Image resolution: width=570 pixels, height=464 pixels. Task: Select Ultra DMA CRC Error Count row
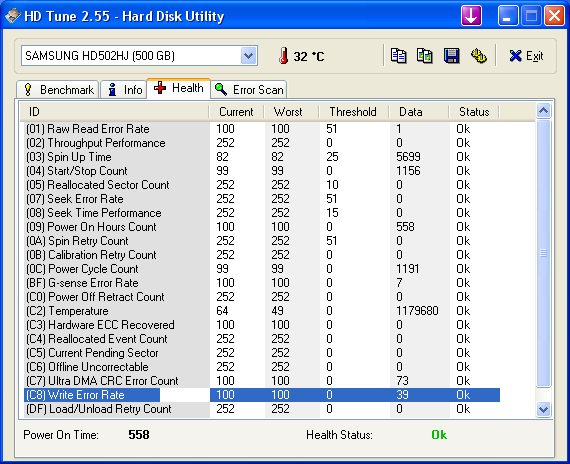point(262,381)
